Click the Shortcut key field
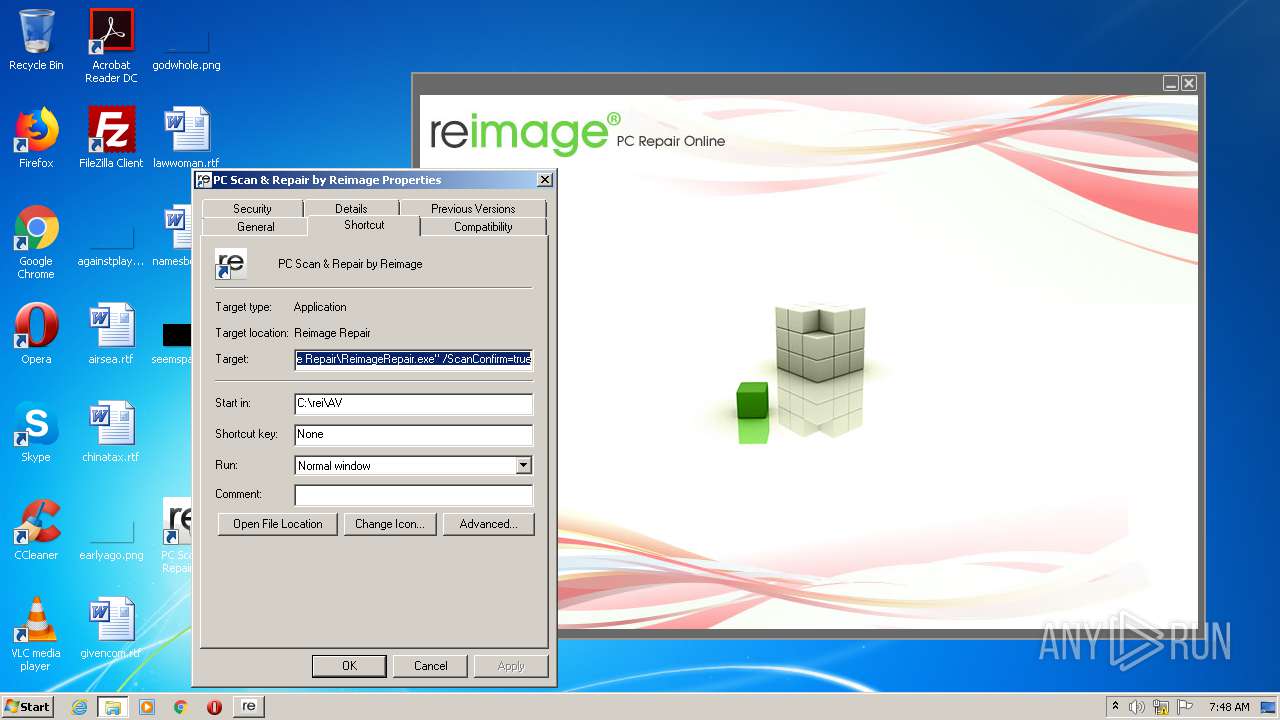The image size is (1280, 720). [414, 435]
